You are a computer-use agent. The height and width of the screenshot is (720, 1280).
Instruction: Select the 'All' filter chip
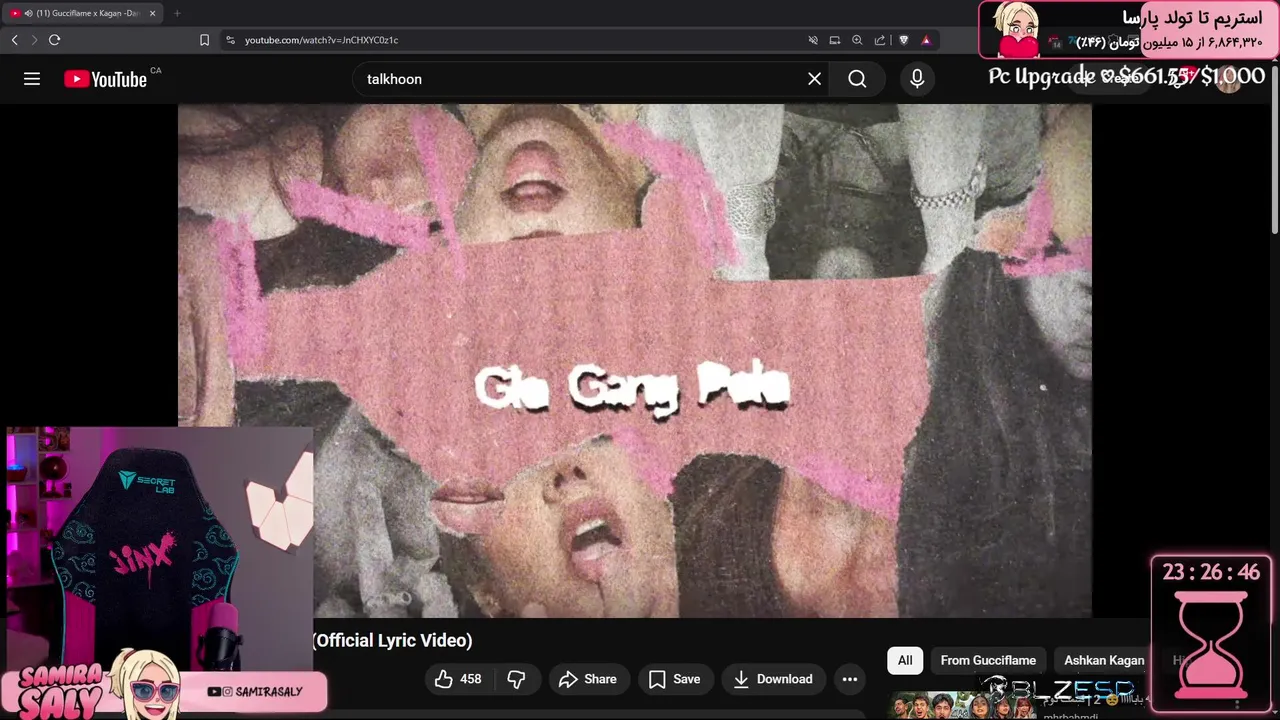click(905, 660)
